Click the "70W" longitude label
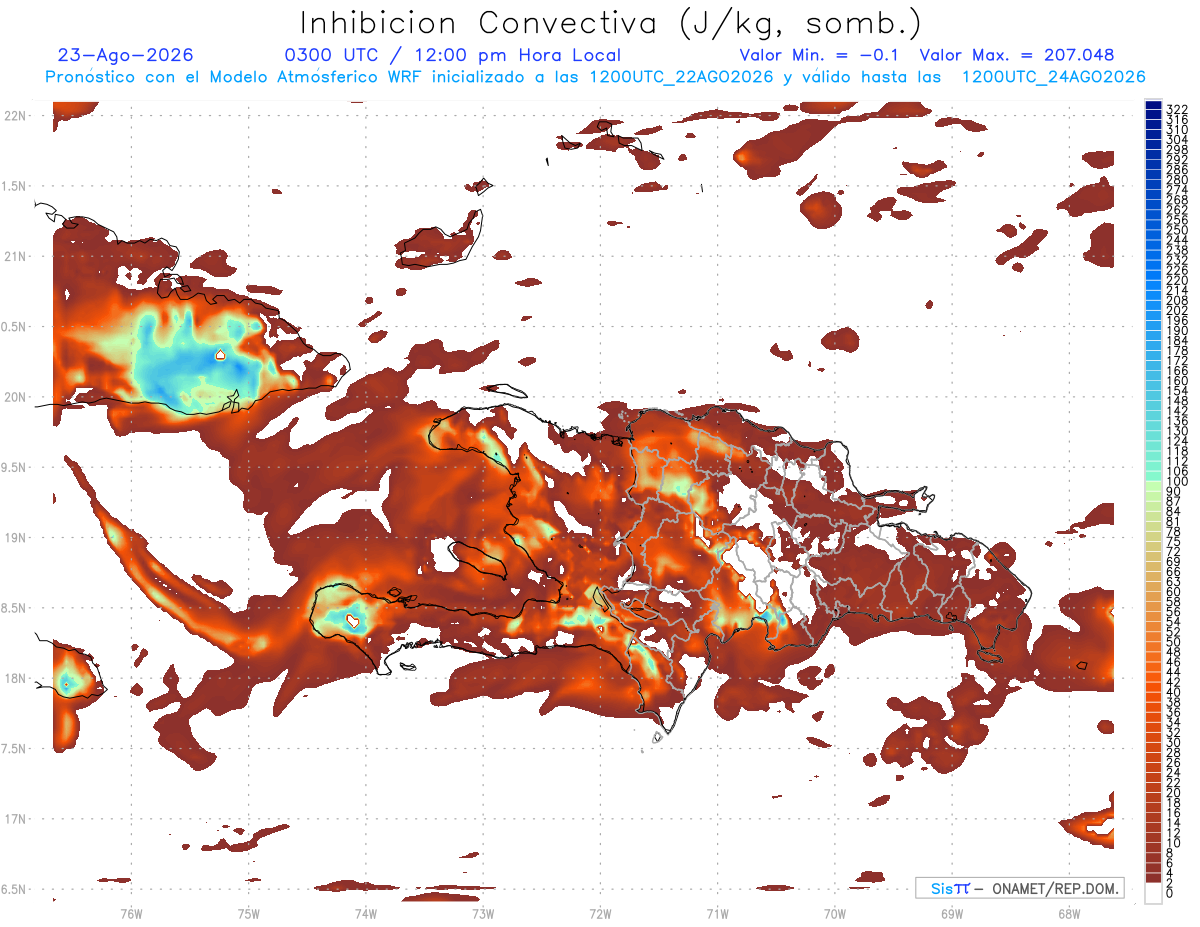 pos(835,914)
